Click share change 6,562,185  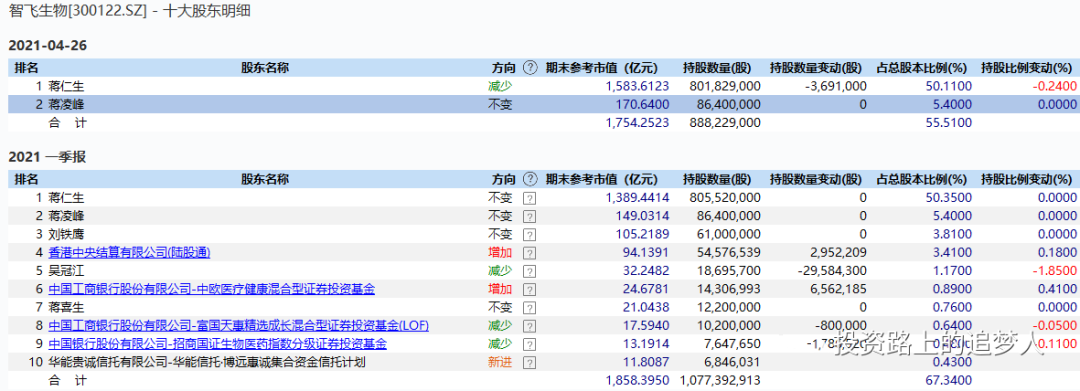coord(839,289)
